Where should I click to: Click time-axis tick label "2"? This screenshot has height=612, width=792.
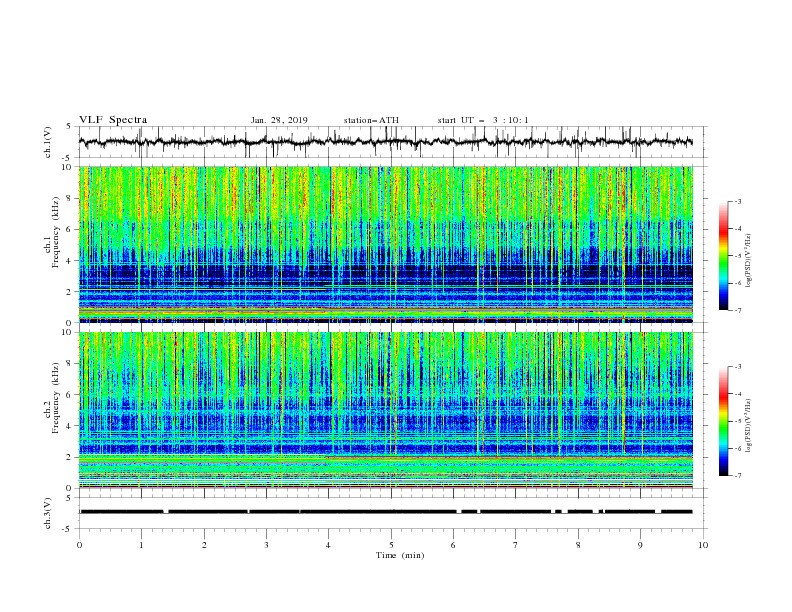pyautogui.click(x=204, y=545)
